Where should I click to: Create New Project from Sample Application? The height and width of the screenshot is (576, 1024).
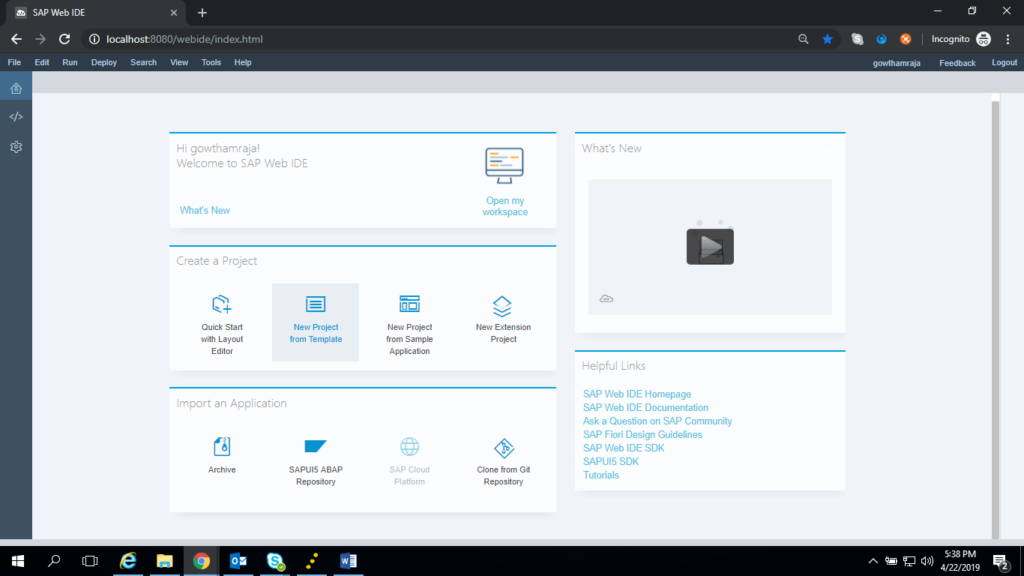pos(409,323)
